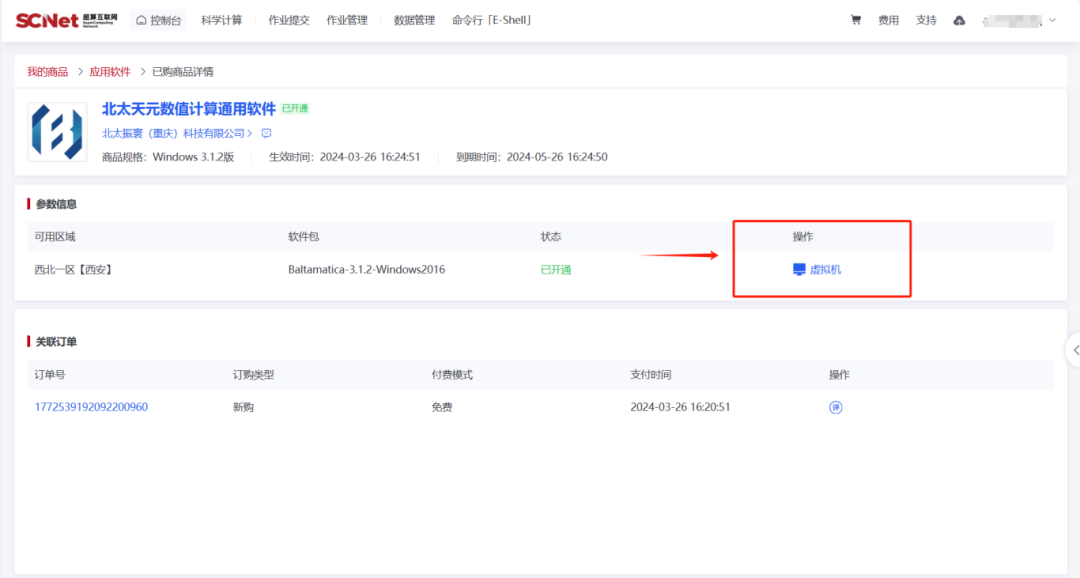Screen dimensions: 1080x578
Task: Launch 命令行 E-Shell from navigation
Action: tap(491, 20)
